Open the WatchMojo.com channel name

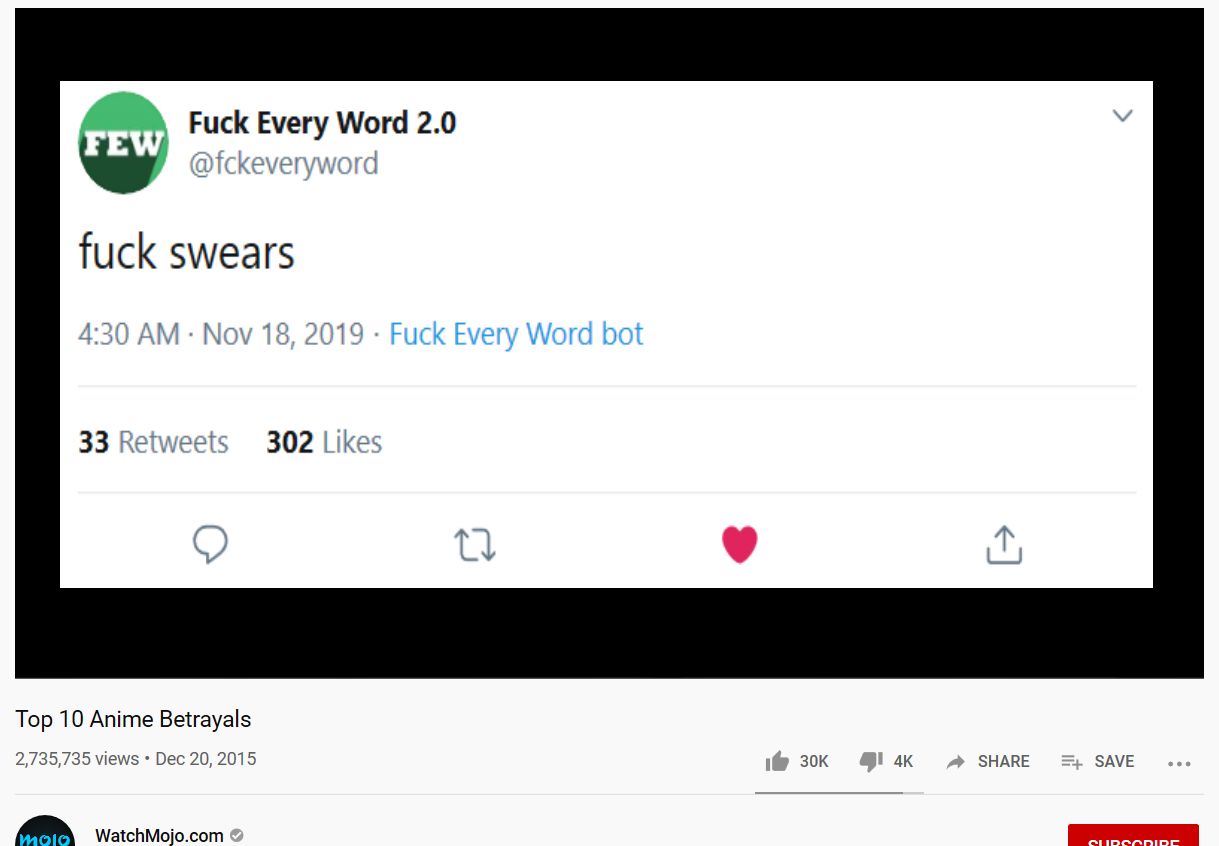click(159, 835)
